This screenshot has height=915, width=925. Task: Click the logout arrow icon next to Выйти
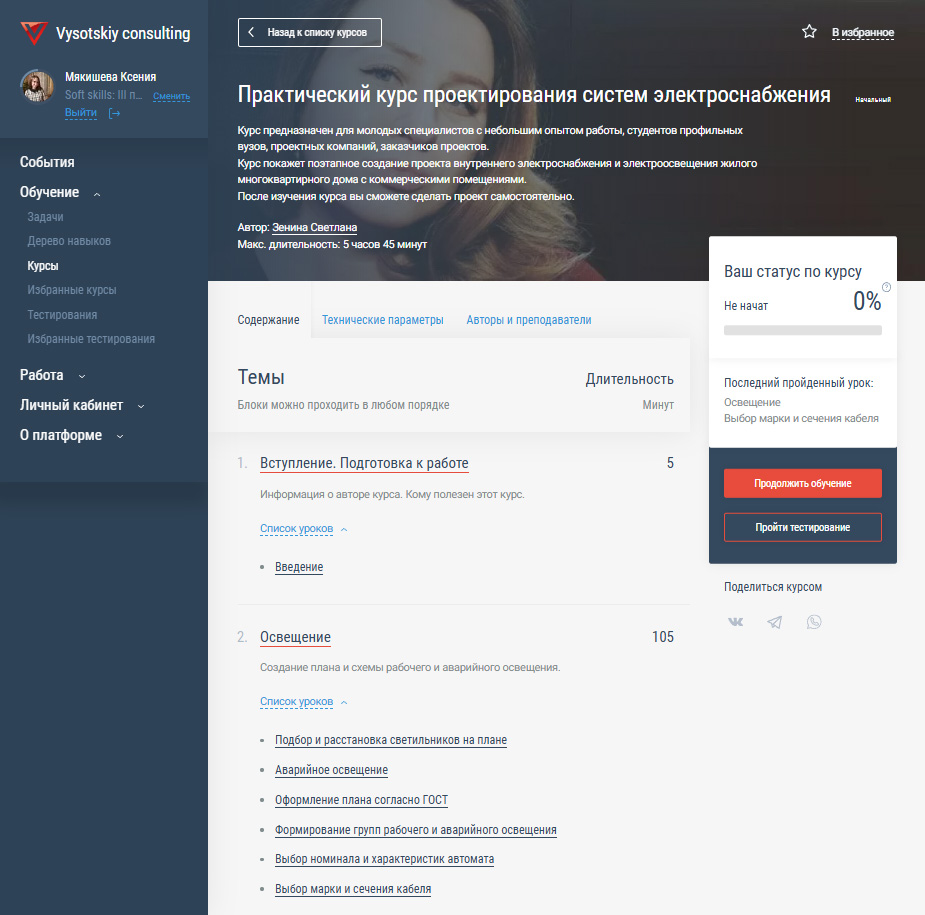[114, 113]
